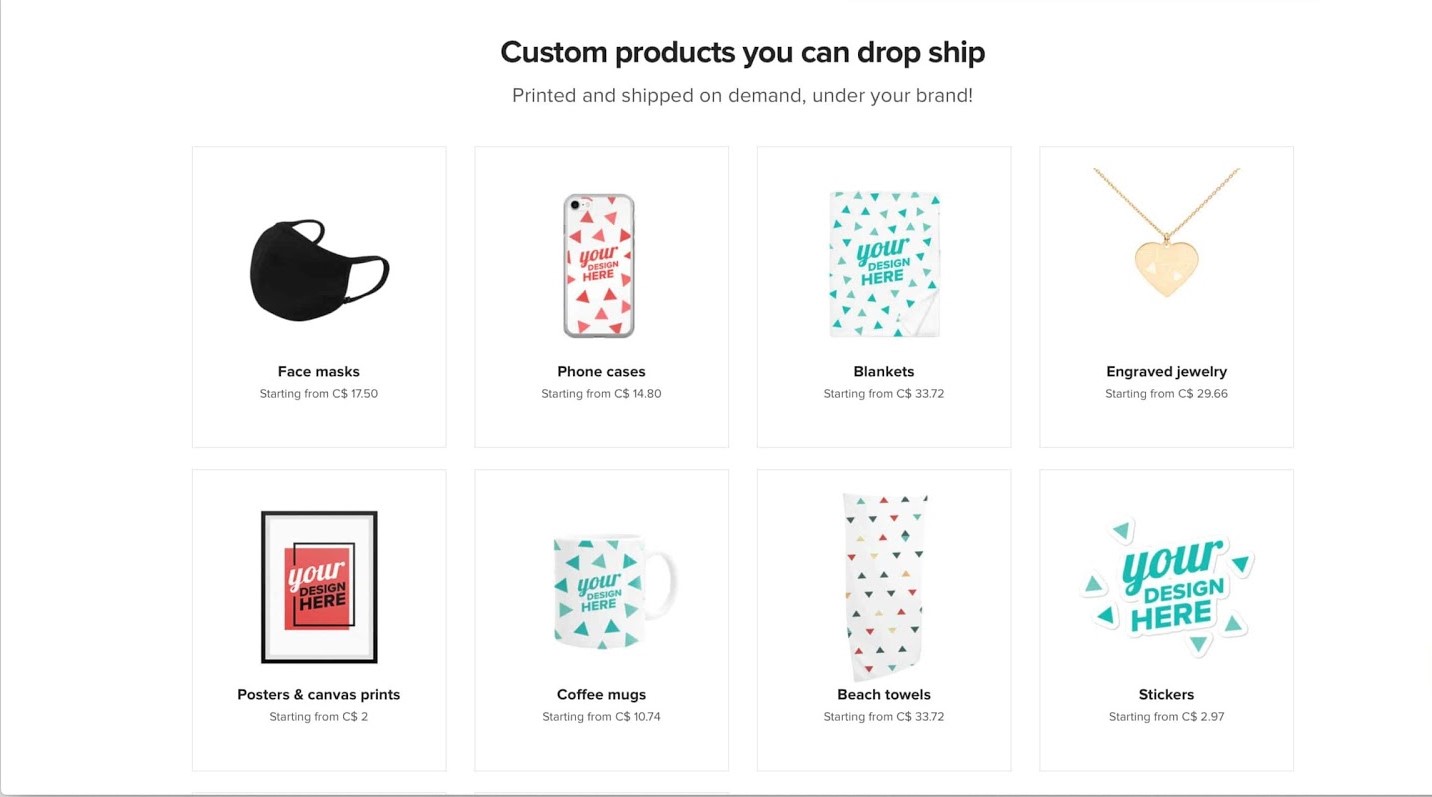Open the Phone cases category title
Screen dimensions: 1432x797
click(601, 372)
